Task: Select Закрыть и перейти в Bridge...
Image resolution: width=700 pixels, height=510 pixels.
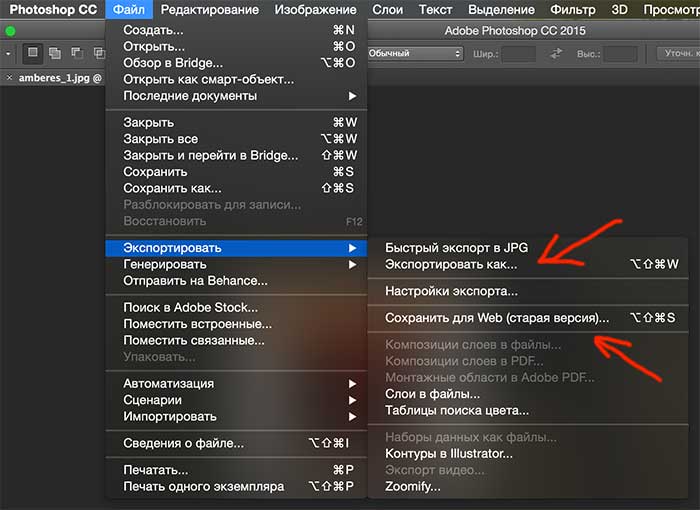Action: (237, 155)
